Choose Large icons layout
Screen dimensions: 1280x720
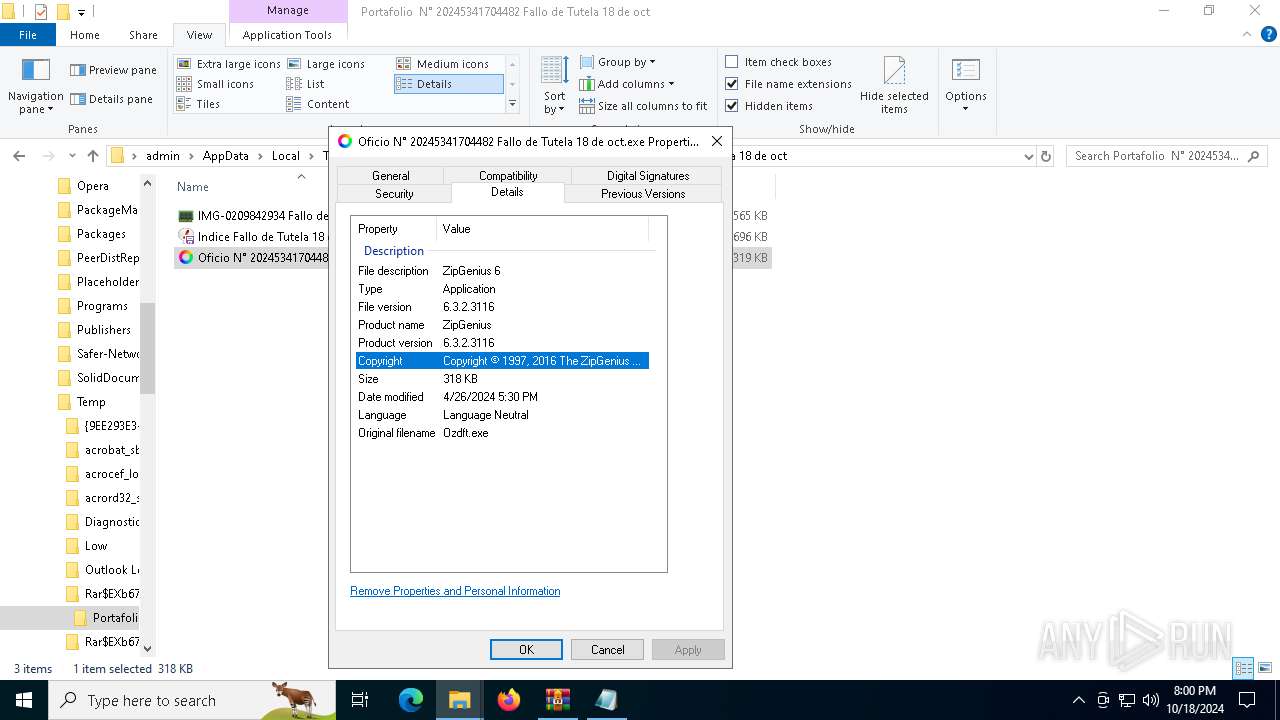326,64
